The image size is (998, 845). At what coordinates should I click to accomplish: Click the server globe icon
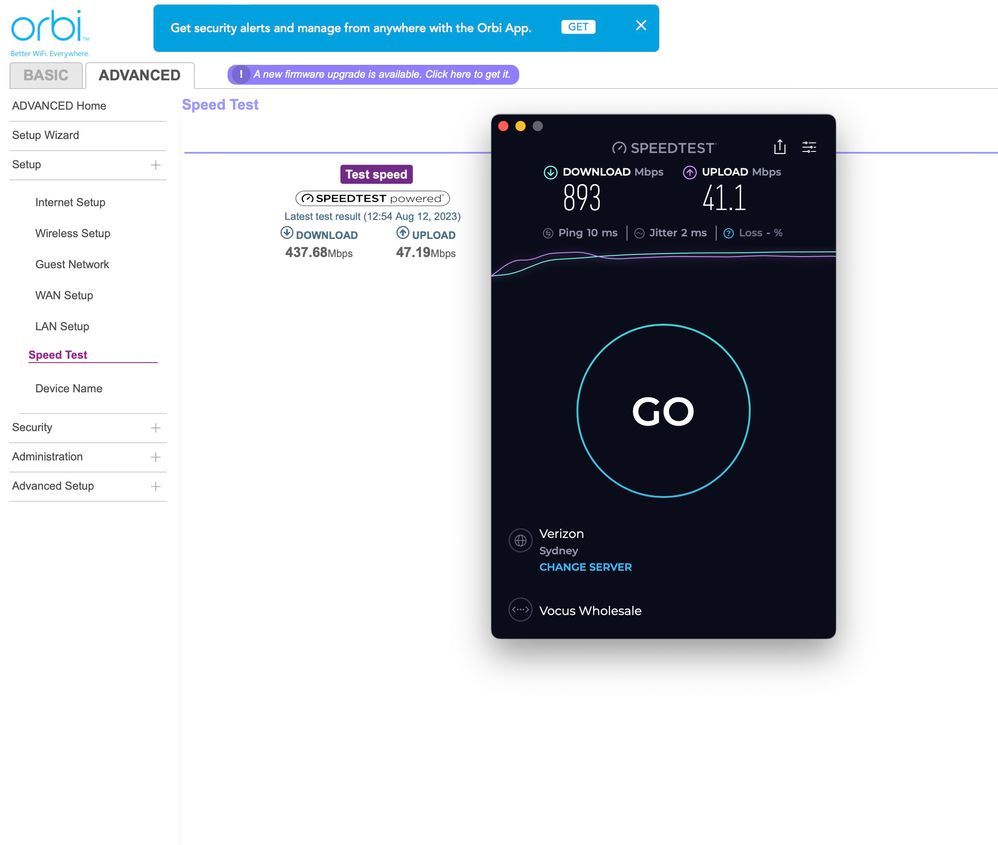521,540
